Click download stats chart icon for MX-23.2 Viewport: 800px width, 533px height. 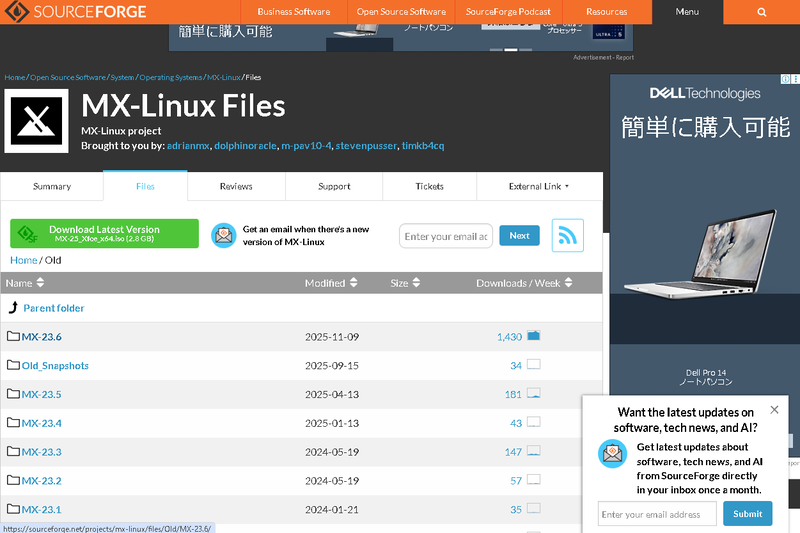coord(534,479)
